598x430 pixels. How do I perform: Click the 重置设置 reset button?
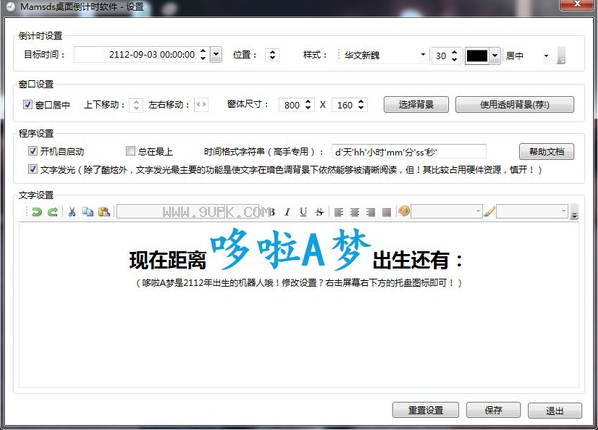coord(426,410)
